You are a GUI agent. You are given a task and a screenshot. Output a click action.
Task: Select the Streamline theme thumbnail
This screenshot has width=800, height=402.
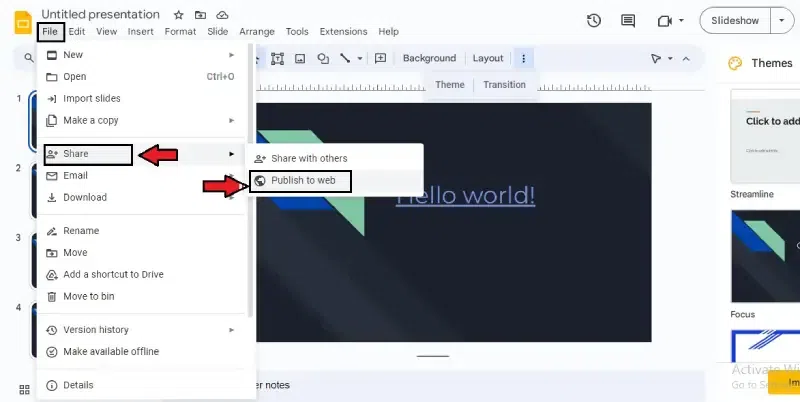(765, 136)
